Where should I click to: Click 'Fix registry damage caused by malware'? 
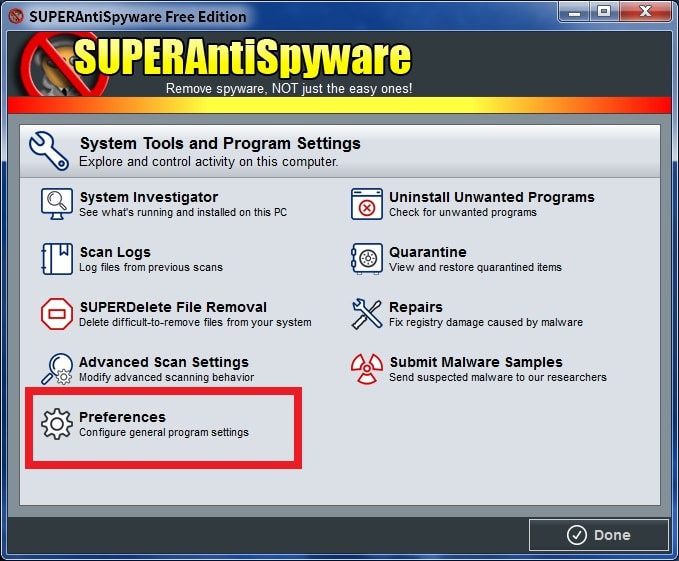[485, 322]
